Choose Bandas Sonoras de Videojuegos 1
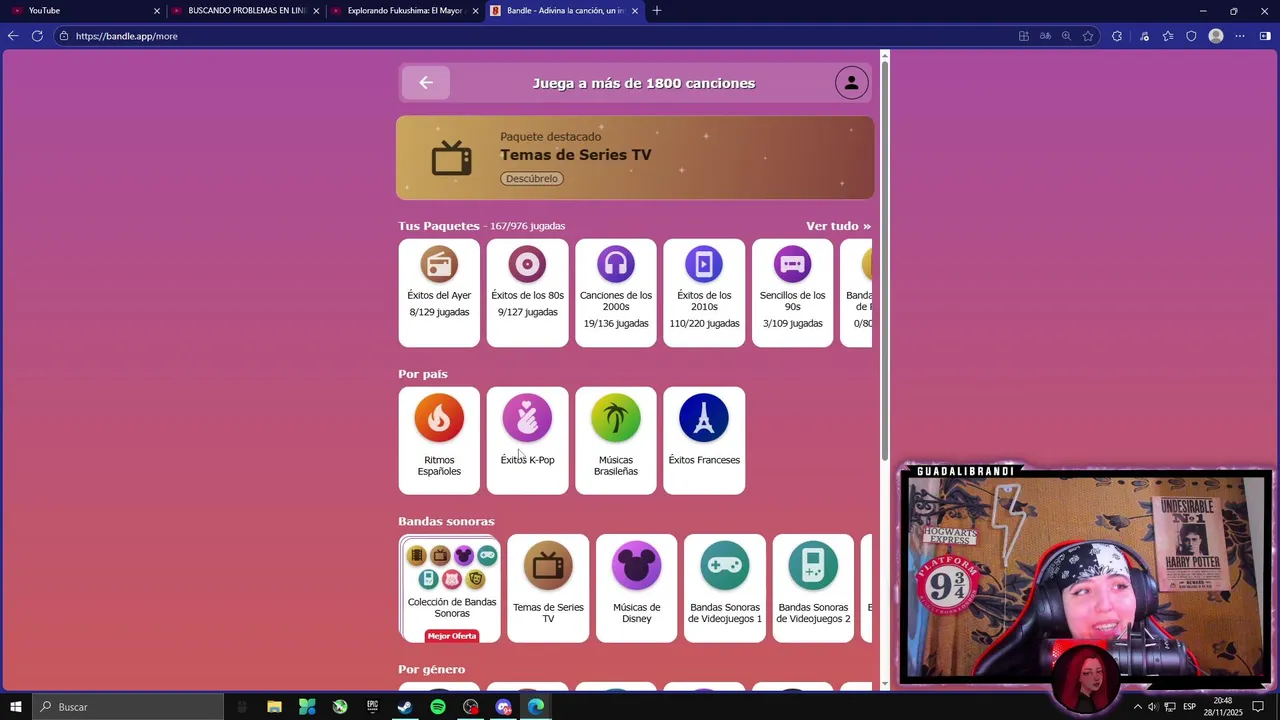Screen dimensions: 1280x720 point(725,588)
